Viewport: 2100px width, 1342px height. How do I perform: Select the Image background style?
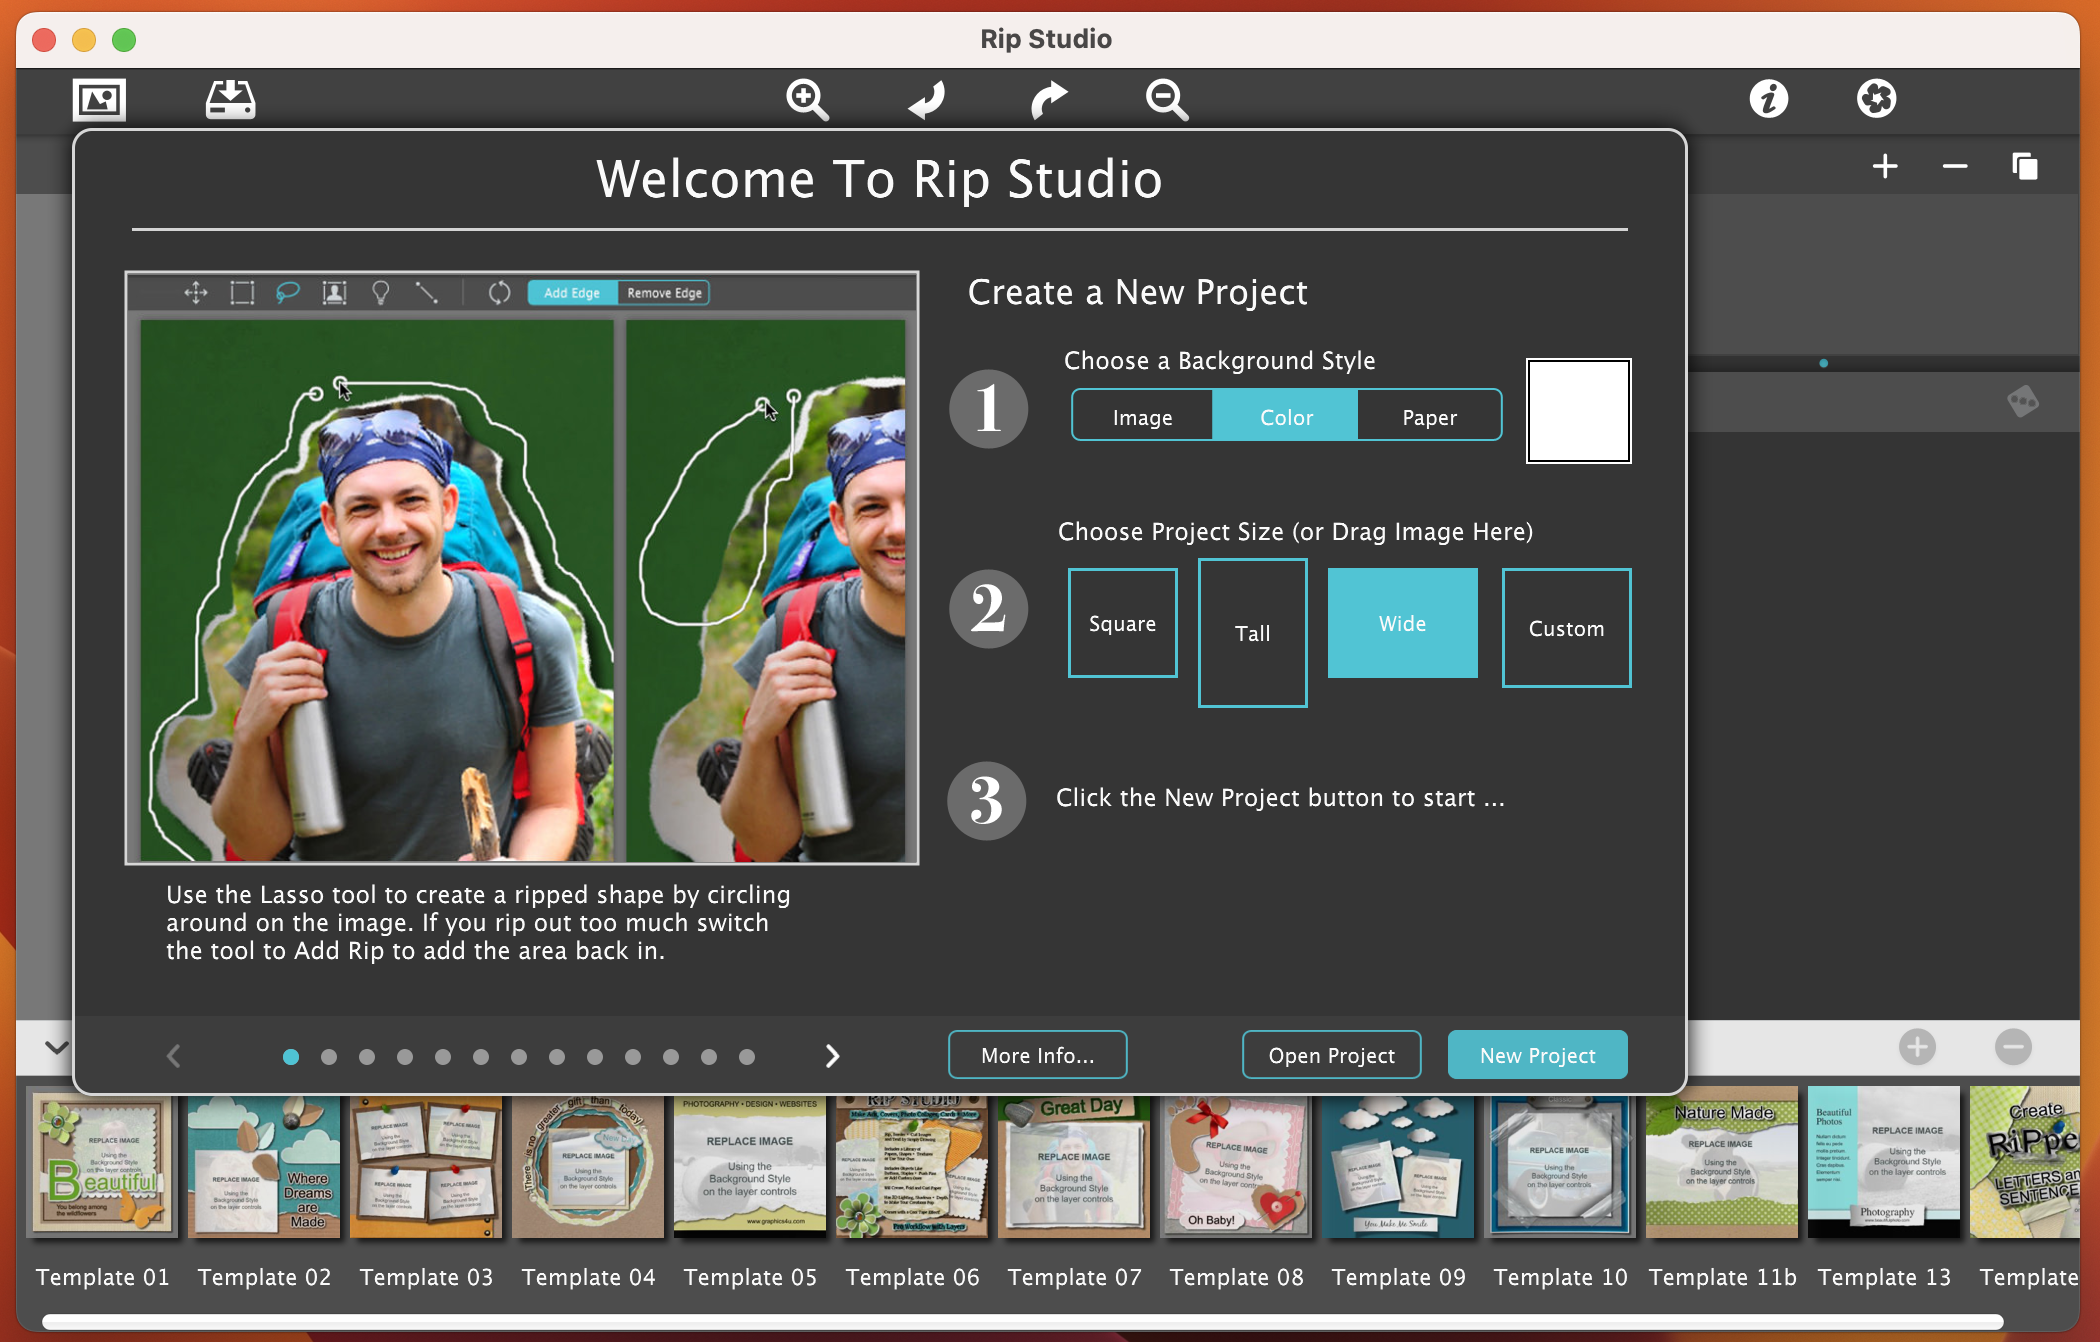coord(1142,416)
